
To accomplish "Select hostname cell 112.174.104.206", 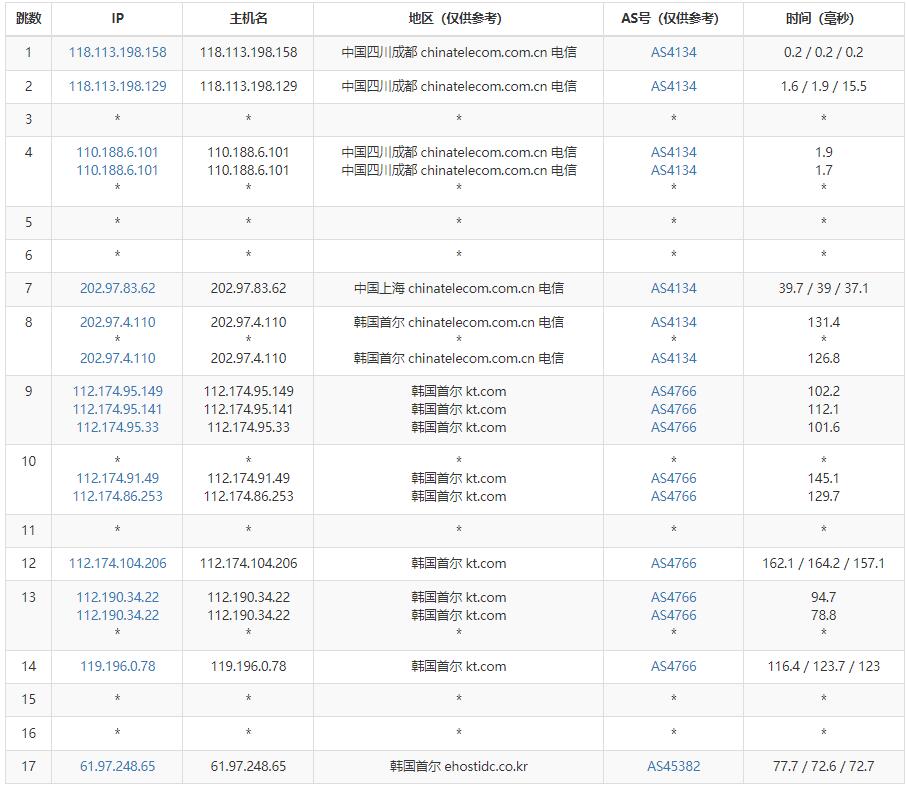I will point(248,563).
